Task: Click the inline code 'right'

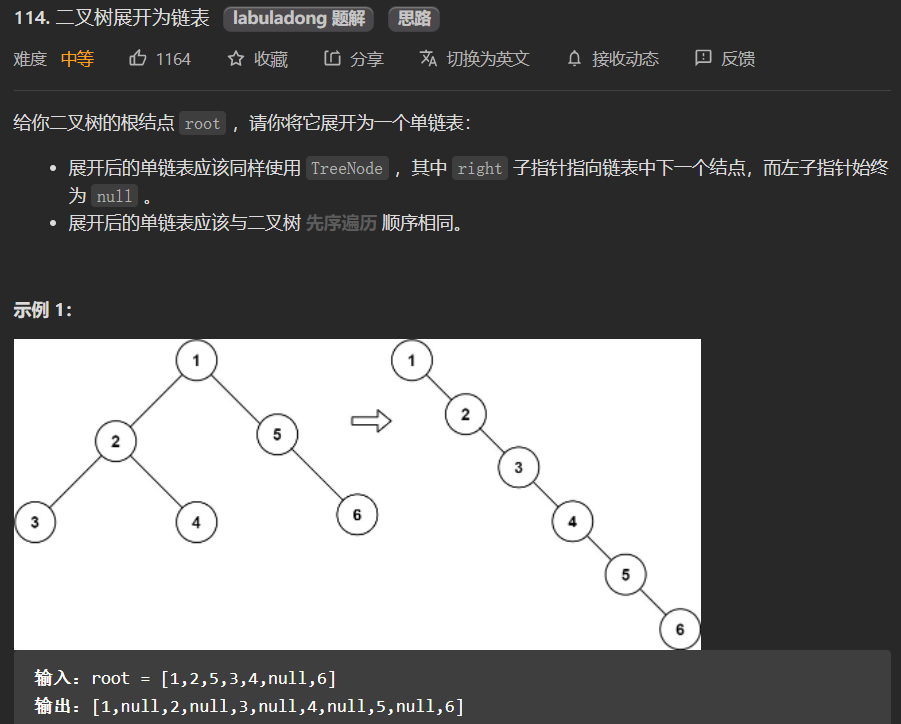Action: click(480, 168)
